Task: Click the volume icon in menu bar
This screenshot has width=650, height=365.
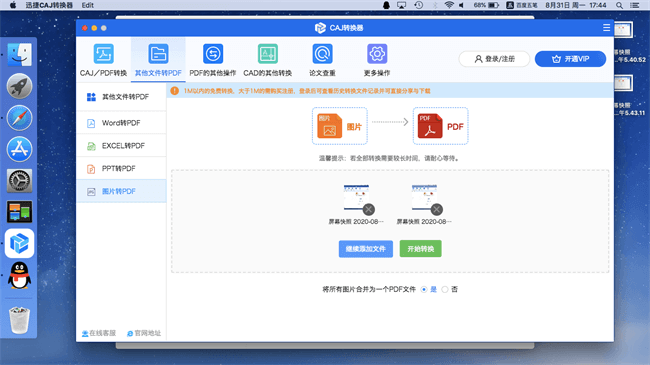Action: tap(461, 5)
